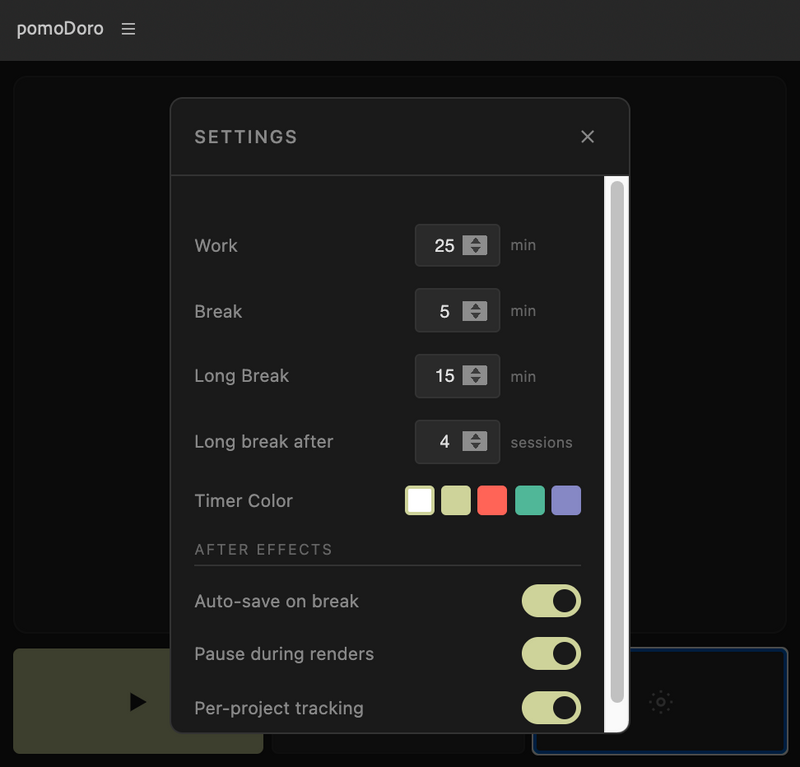This screenshot has width=800, height=767.
Task: Click the SETTINGS heading text
Action: point(246,137)
